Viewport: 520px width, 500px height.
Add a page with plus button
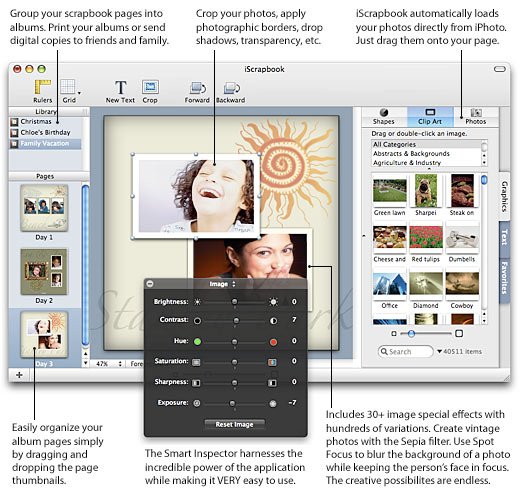(19, 375)
